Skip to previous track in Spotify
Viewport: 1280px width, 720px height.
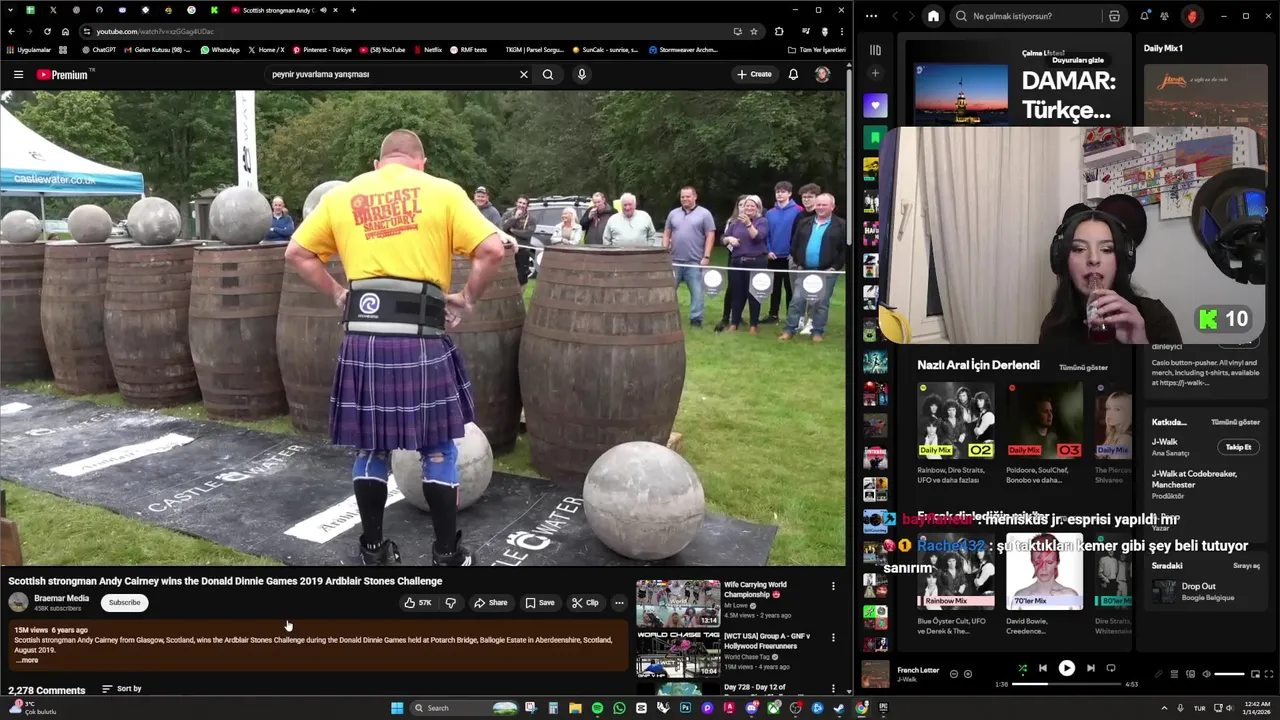click(x=1043, y=668)
